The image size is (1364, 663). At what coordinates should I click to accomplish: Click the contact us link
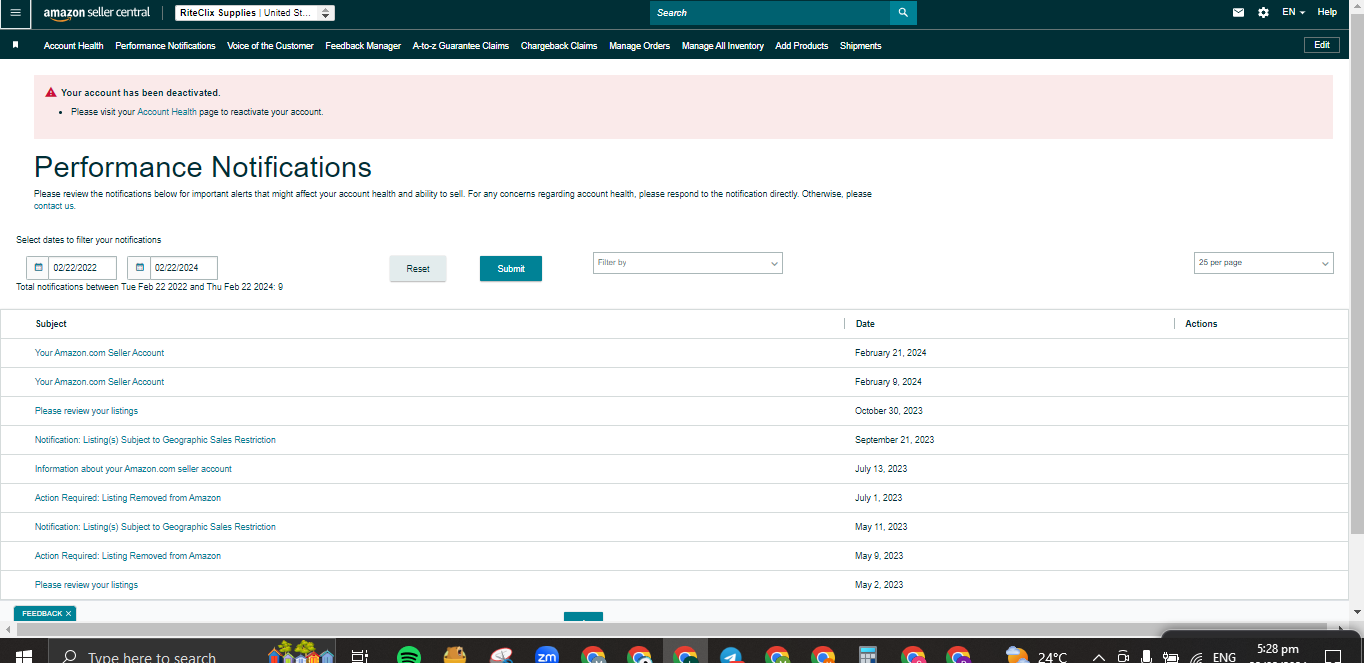[54, 206]
